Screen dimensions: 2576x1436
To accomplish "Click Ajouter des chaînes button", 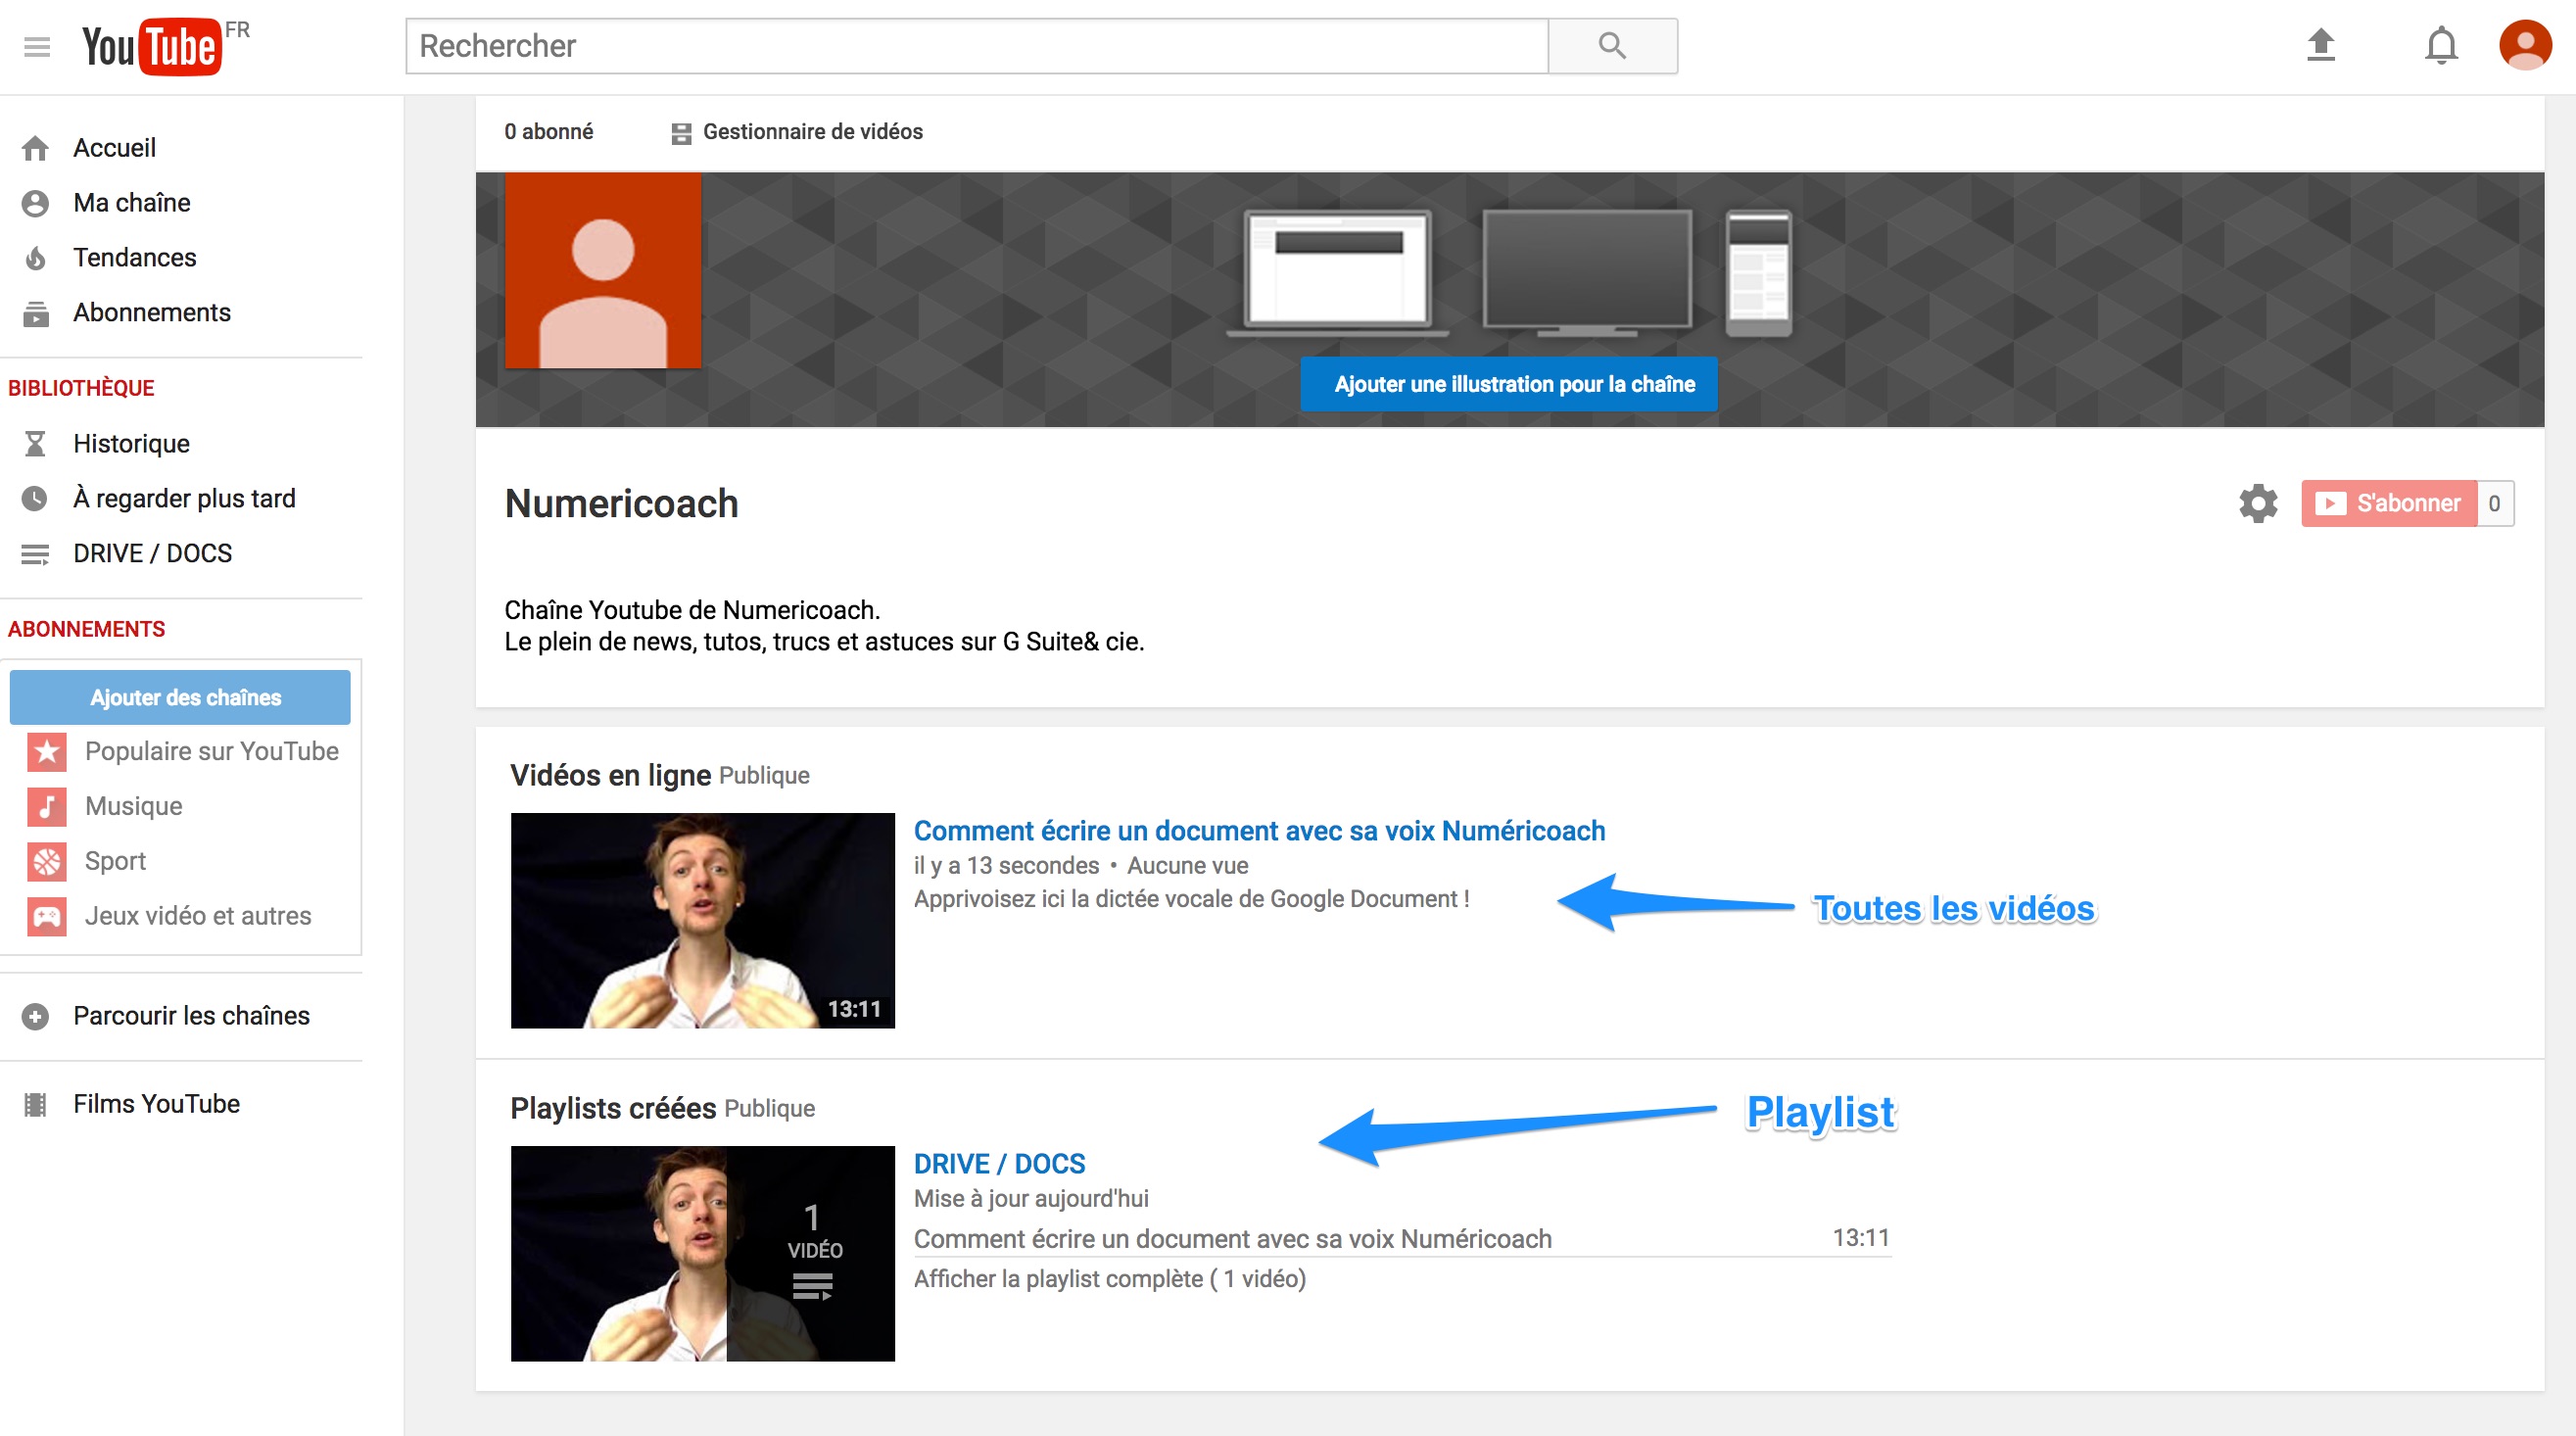I will pyautogui.click(x=180, y=697).
